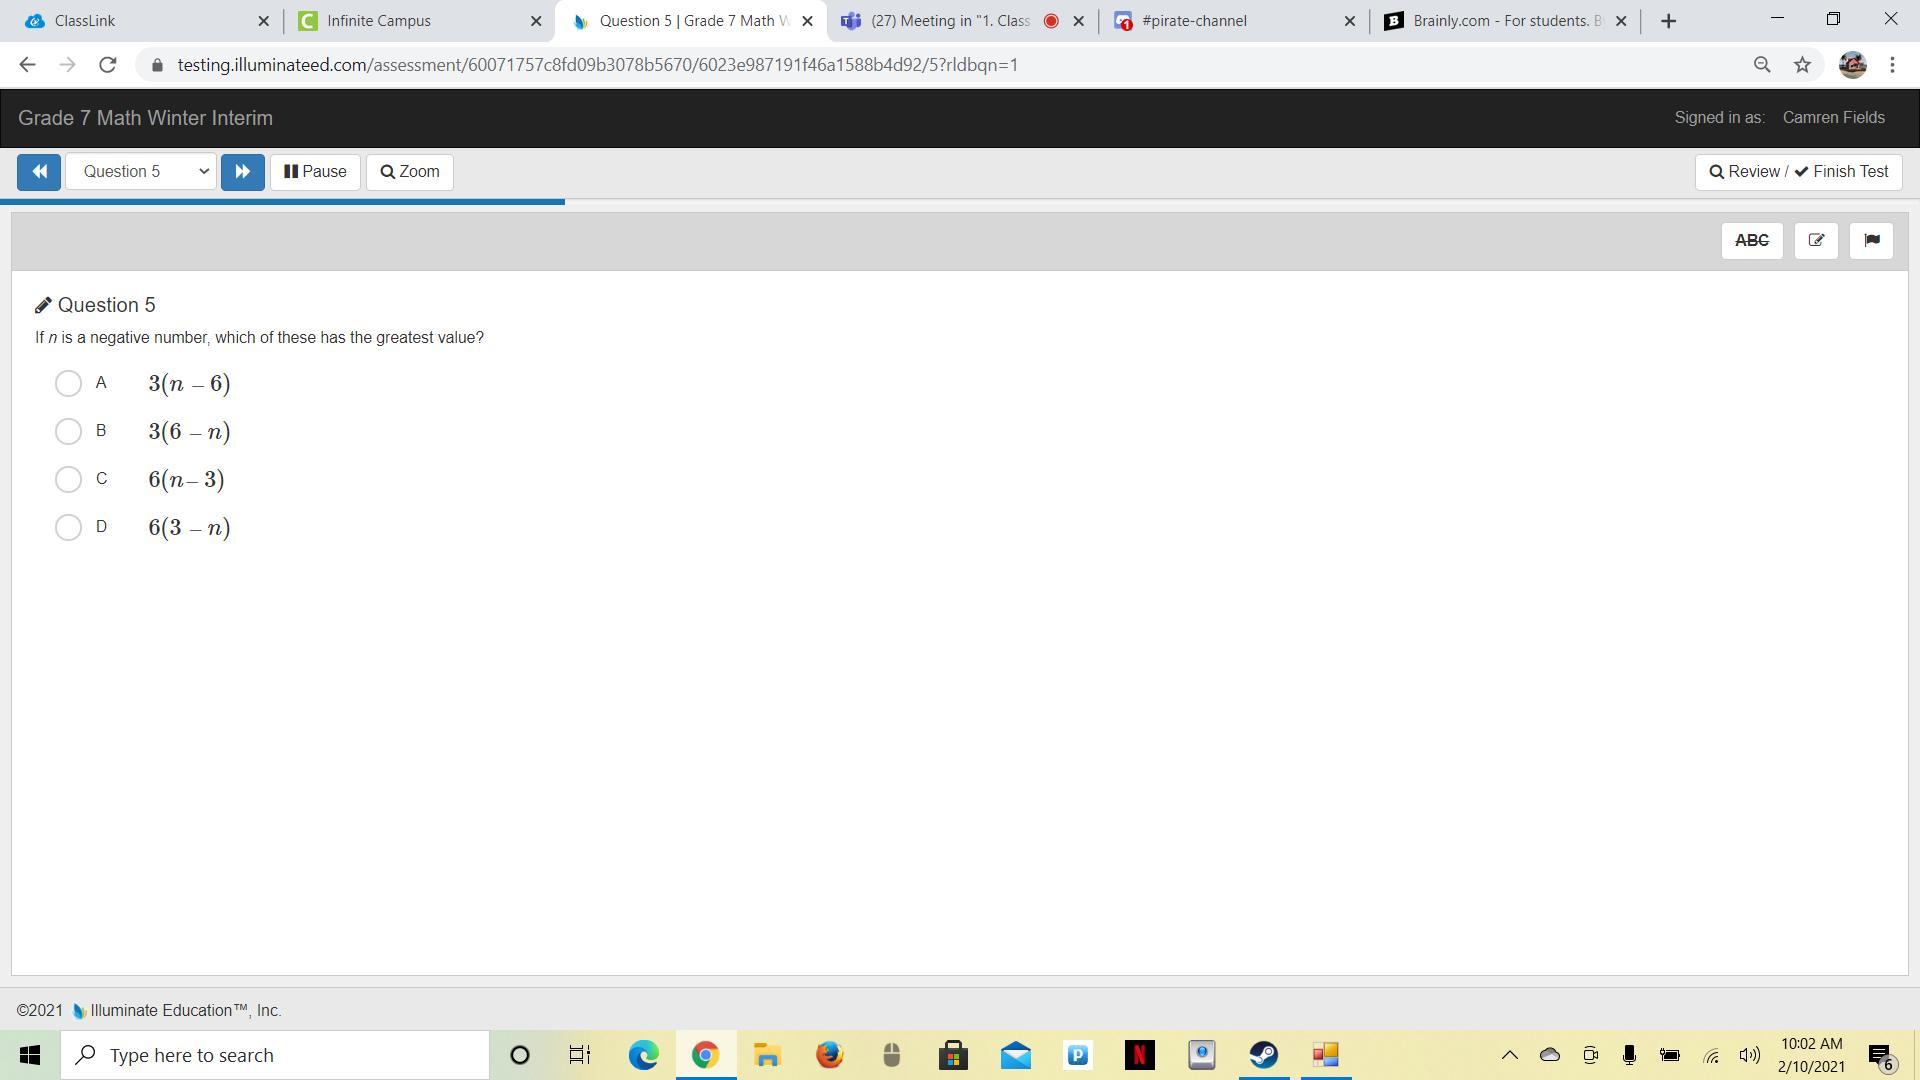Screen dimensions: 1920x1080
Task: Bookmark this page with the star icon
Action: [x=1802, y=65]
